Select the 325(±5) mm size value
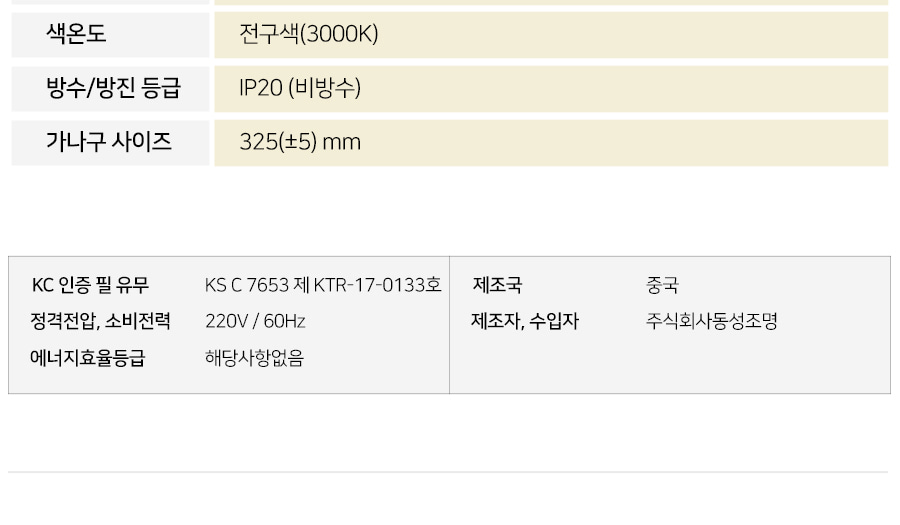This screenshot has height=525, width=900. tap(300, 142)
